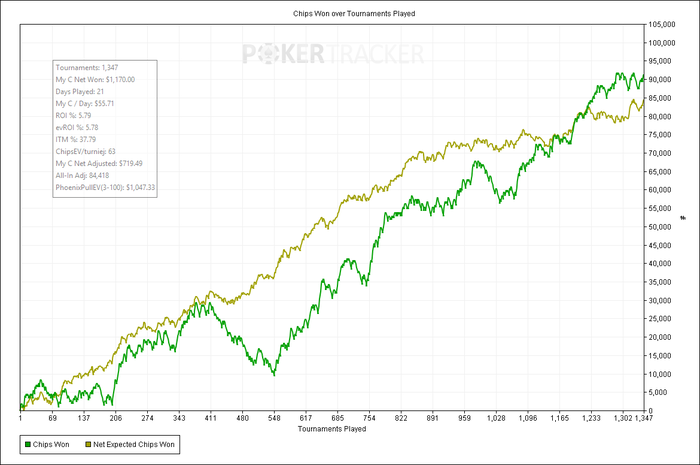Click the x-axis tick label 1,096
Screen dimensions: 700x465
coord(528,418)
